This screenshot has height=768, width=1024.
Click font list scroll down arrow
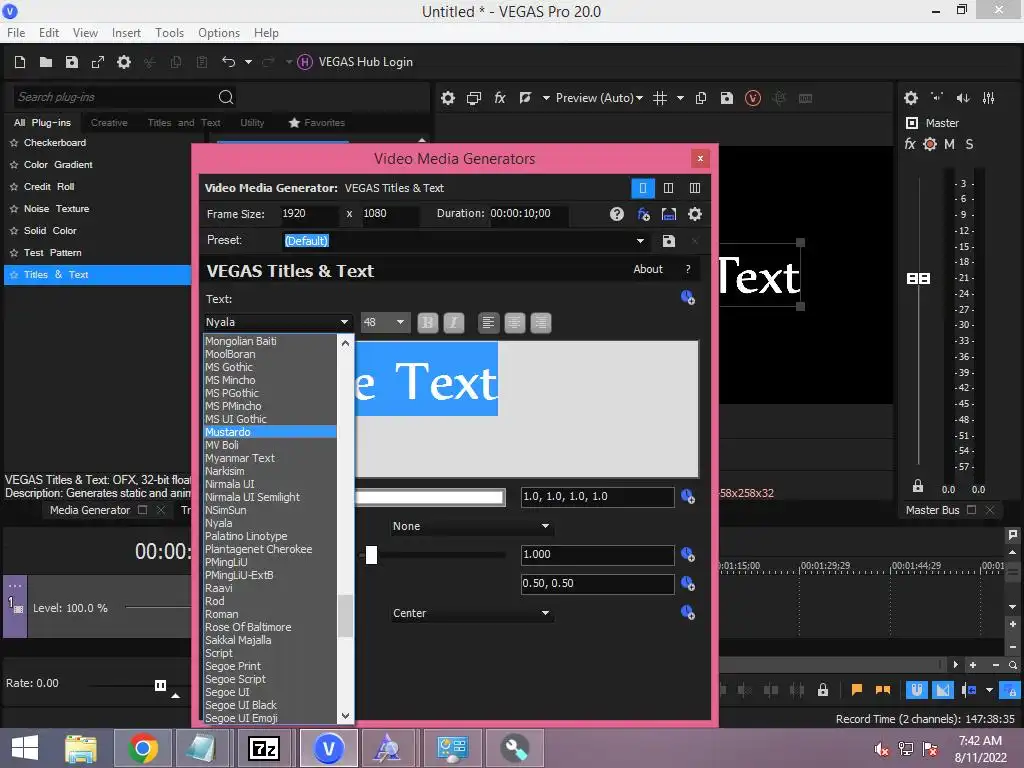point(345,716)
